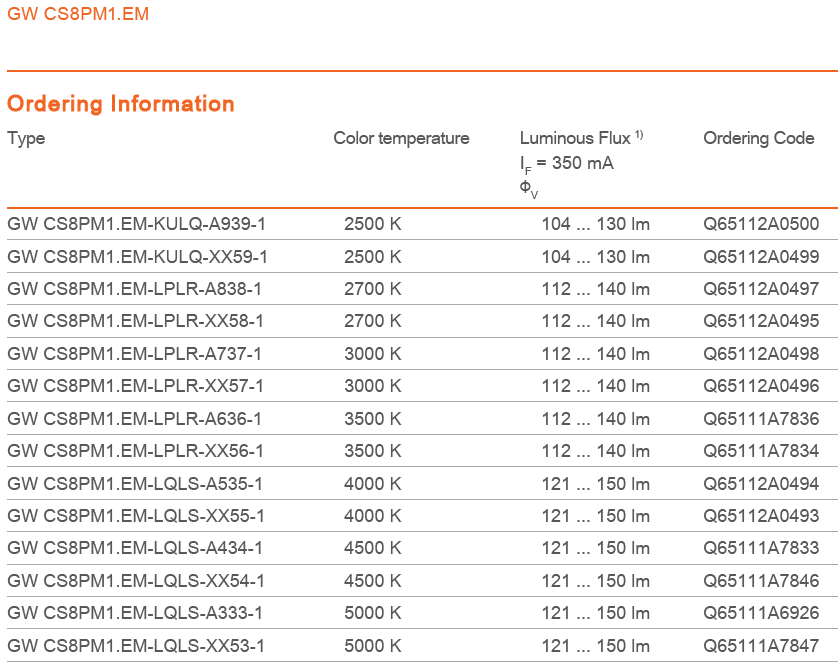Click the Luminous Flux column header
Image resolution: width=838 pixels, height=669 pixels.
(x=581, y=138)
